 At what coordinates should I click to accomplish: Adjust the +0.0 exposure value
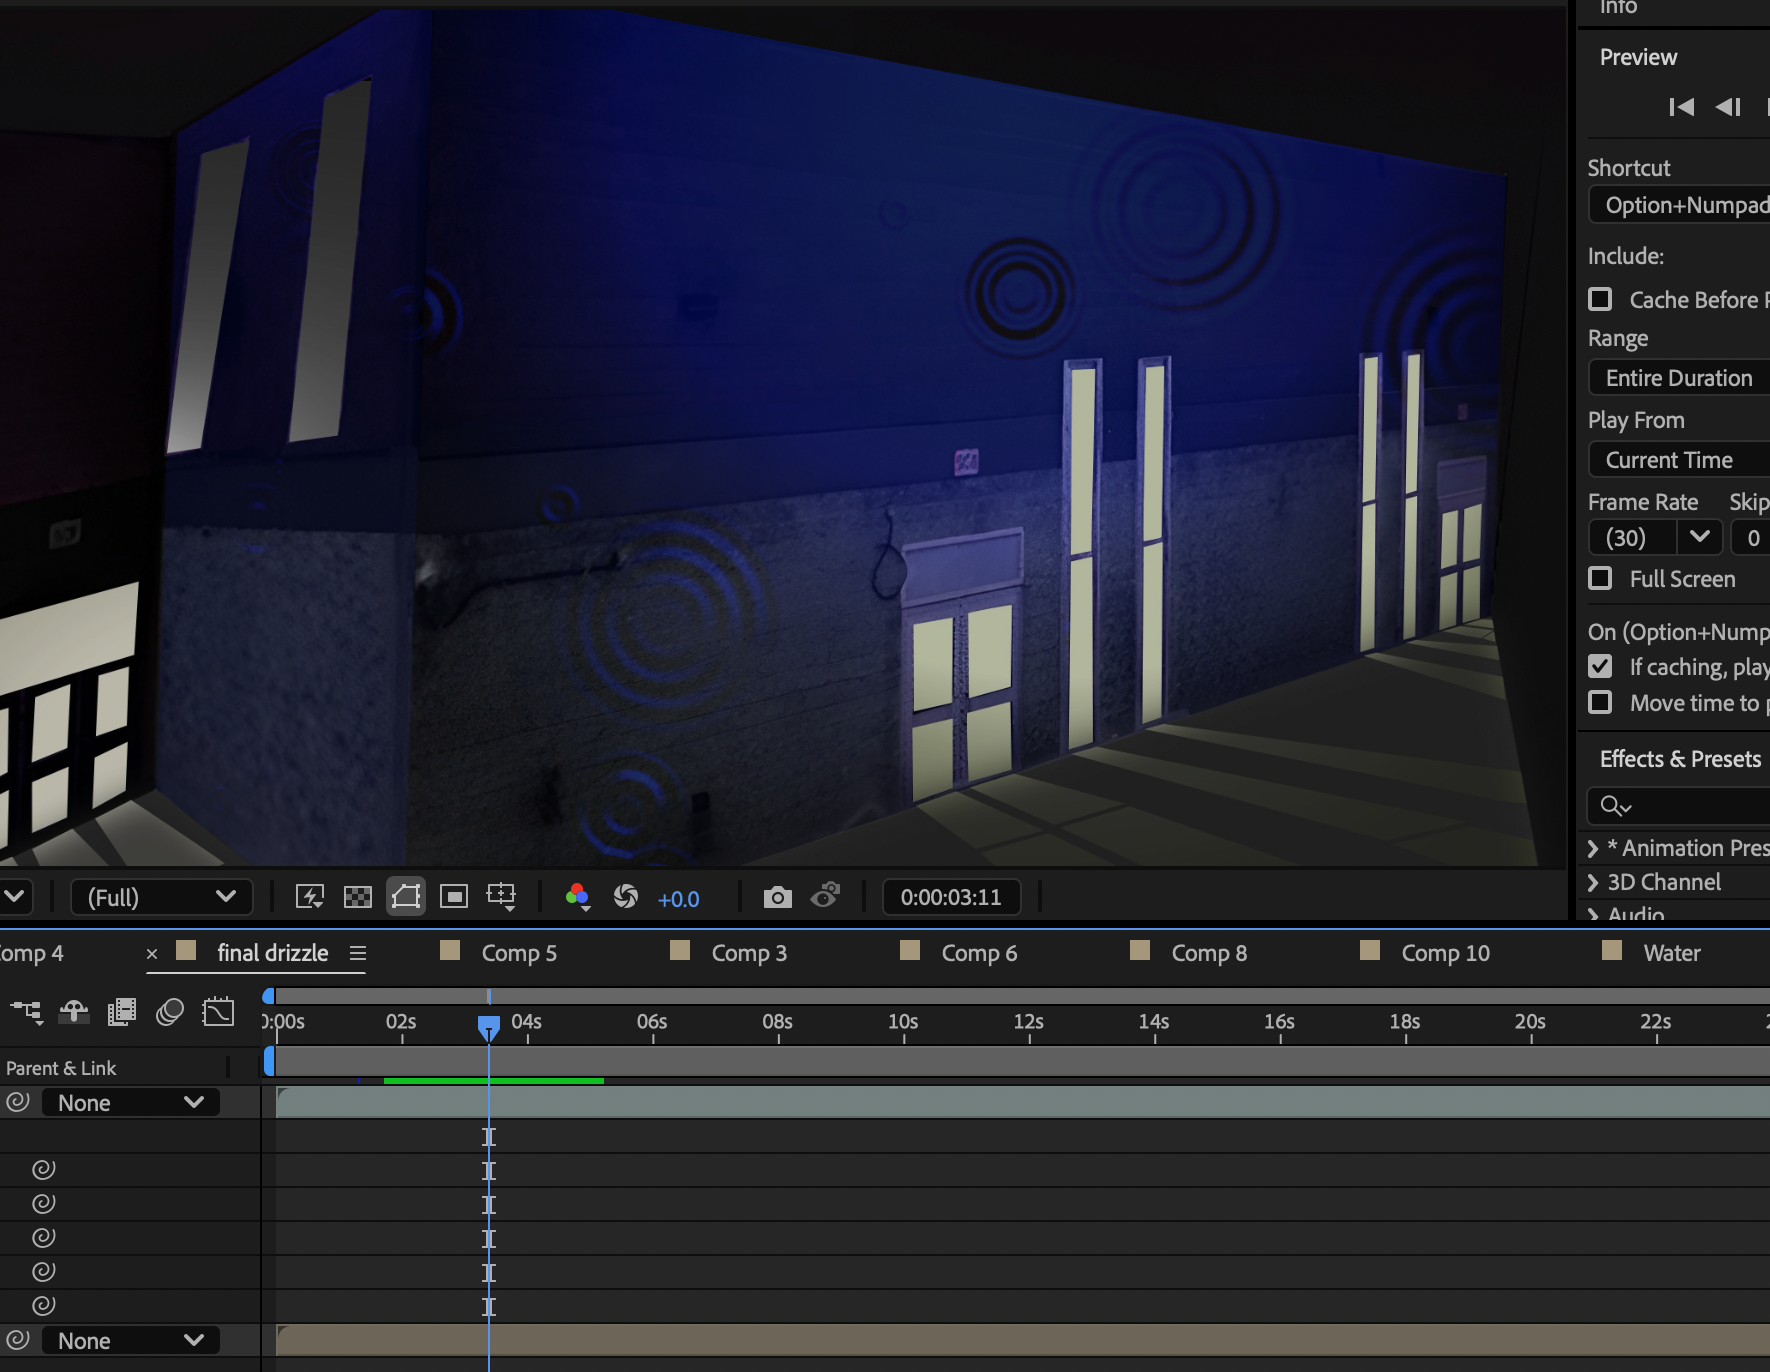679,897
